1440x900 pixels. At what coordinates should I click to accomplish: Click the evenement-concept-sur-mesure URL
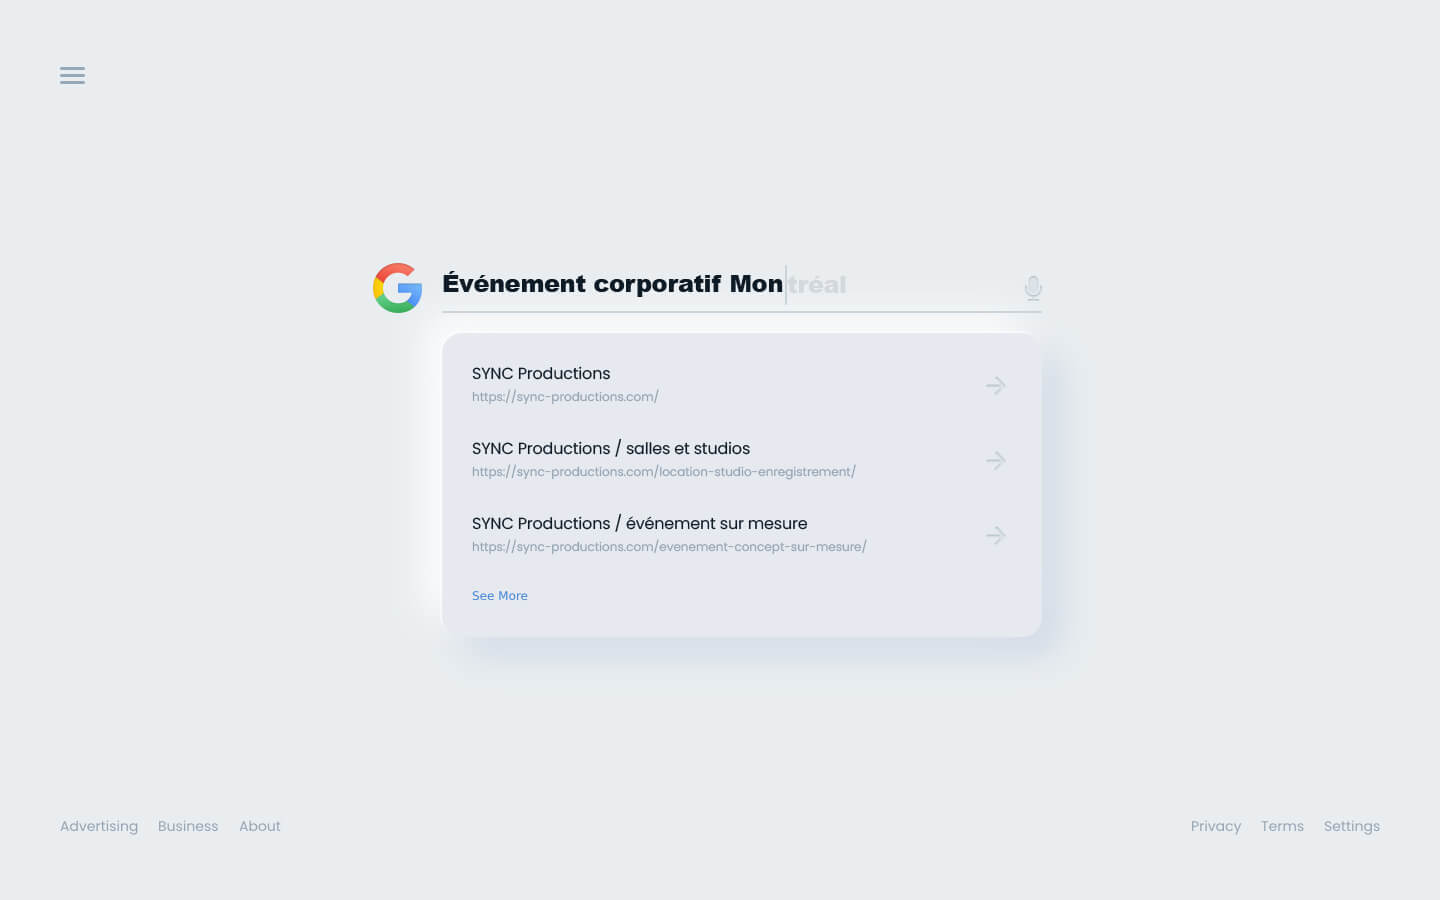point(669,547)
